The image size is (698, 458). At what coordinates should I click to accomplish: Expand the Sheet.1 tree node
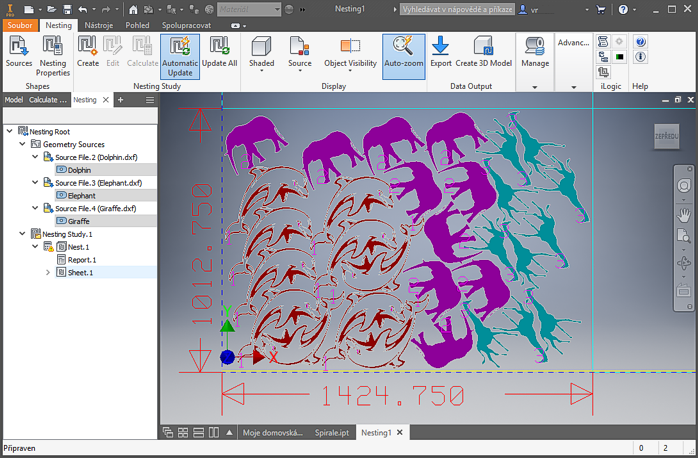pos(48,272)
